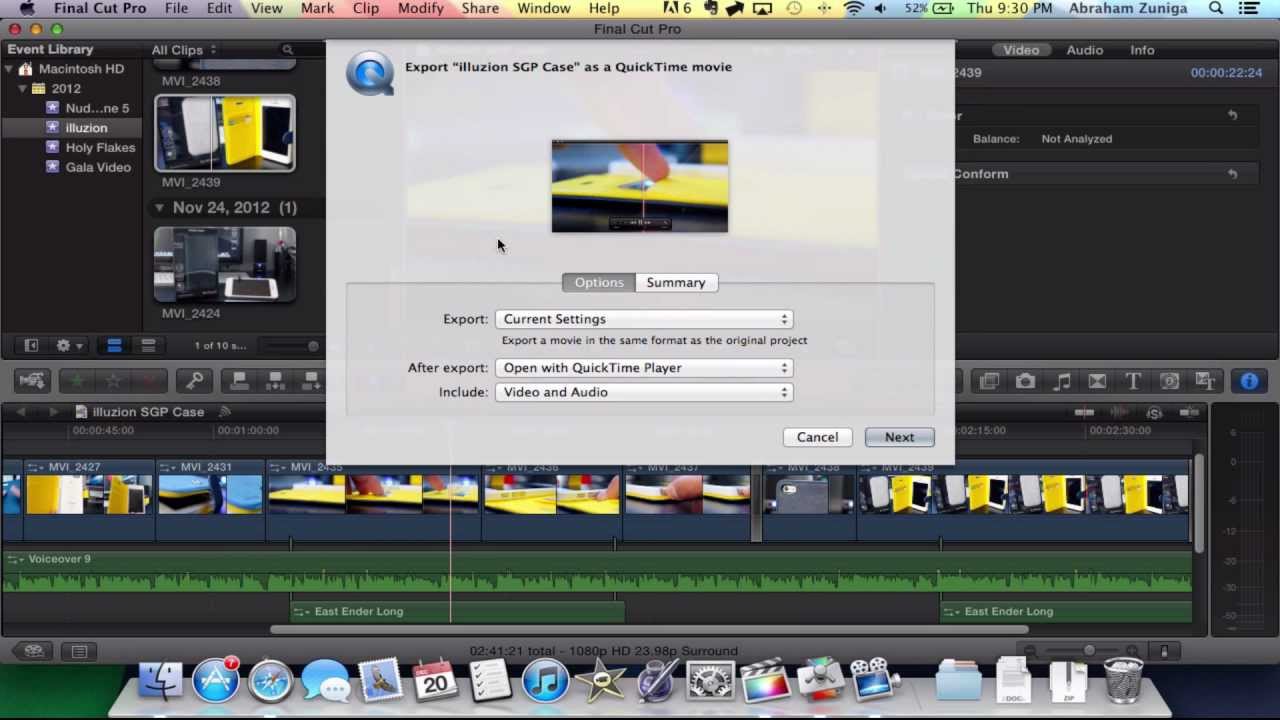Open keyword editor using the key icon
This screenshot has height=720, width=1280.
(x=194, y=381)
